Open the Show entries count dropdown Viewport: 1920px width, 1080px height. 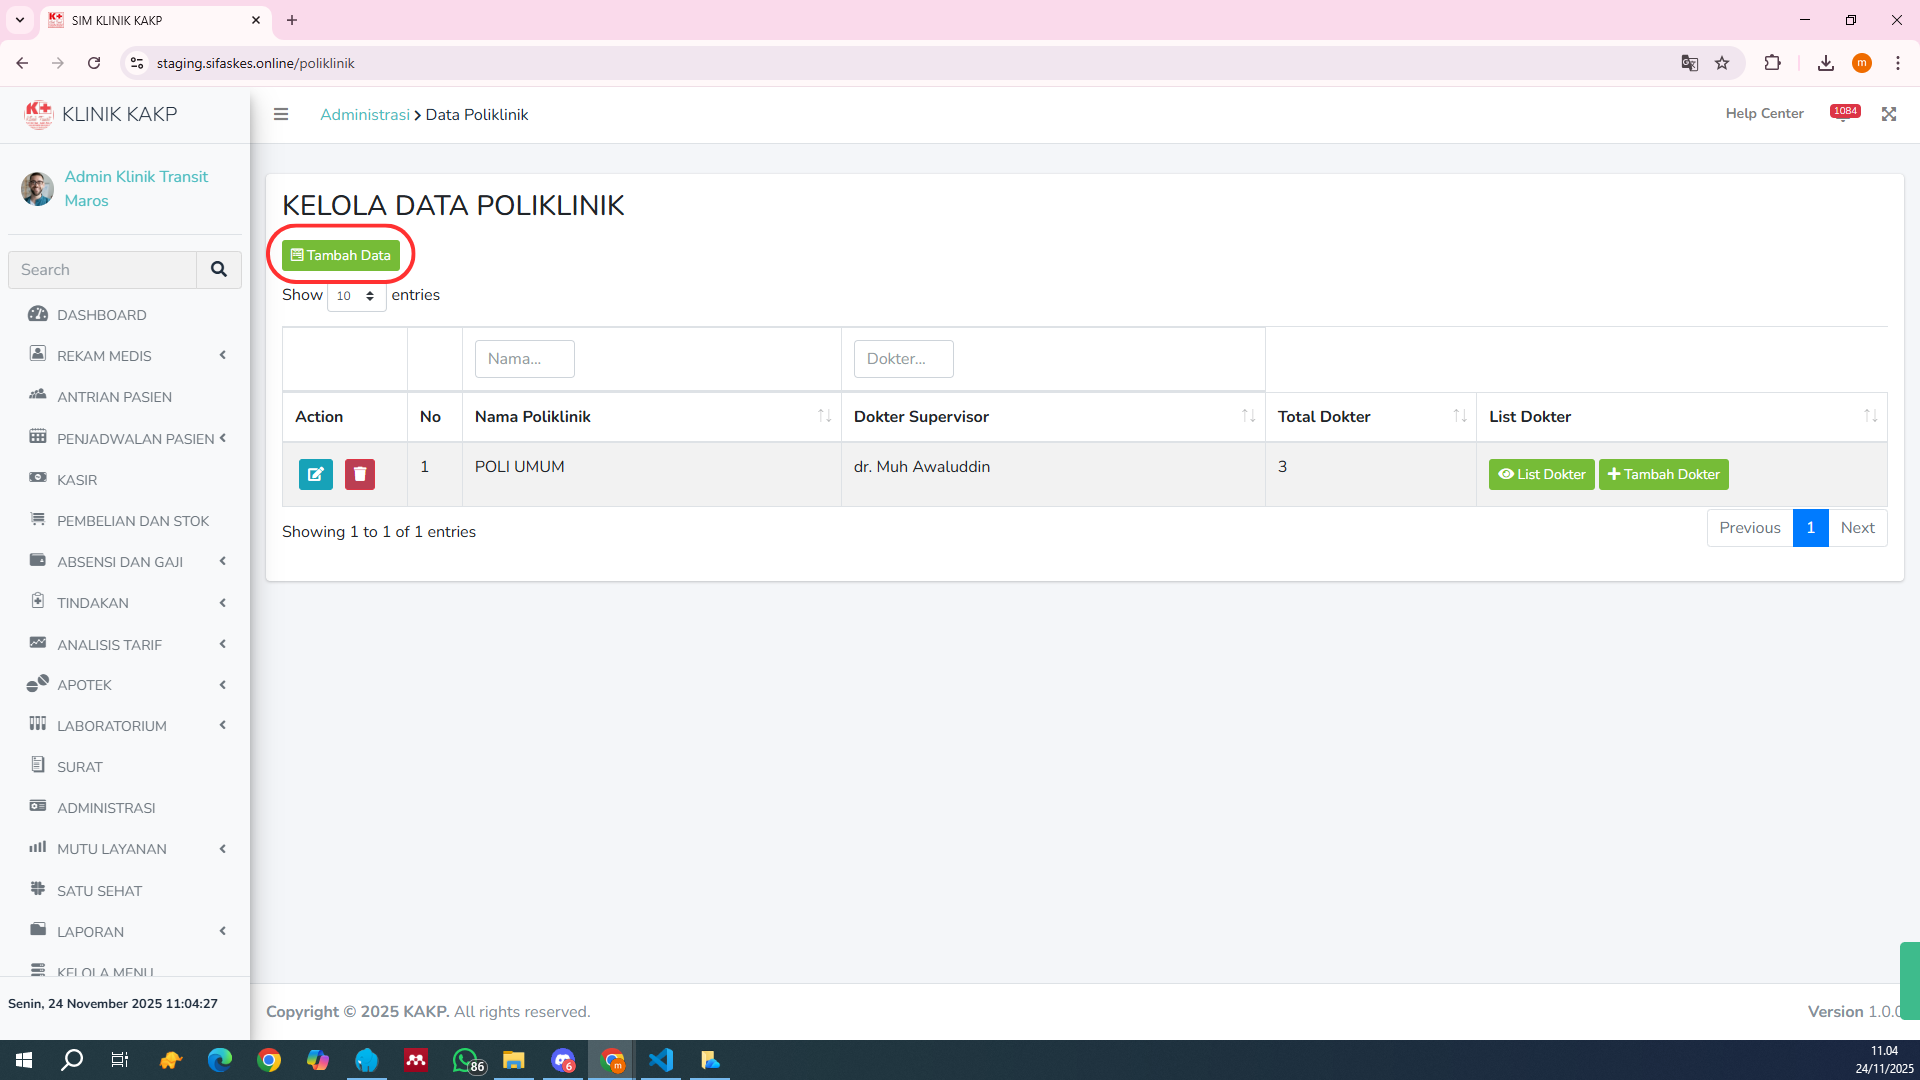pyautogui.click(x=356, y=296)
